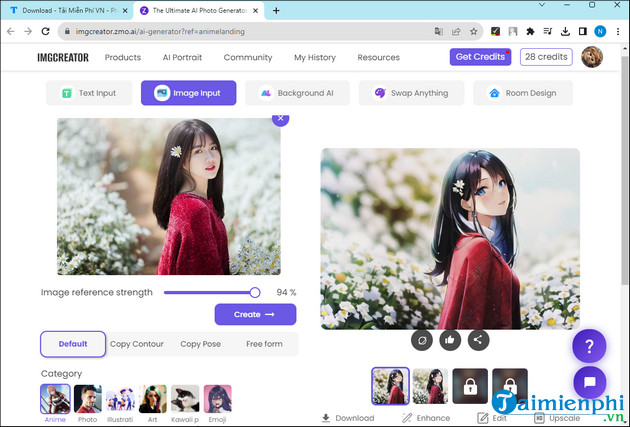
Task: Click the site info lock icon
Action: (x=67, y=31)
